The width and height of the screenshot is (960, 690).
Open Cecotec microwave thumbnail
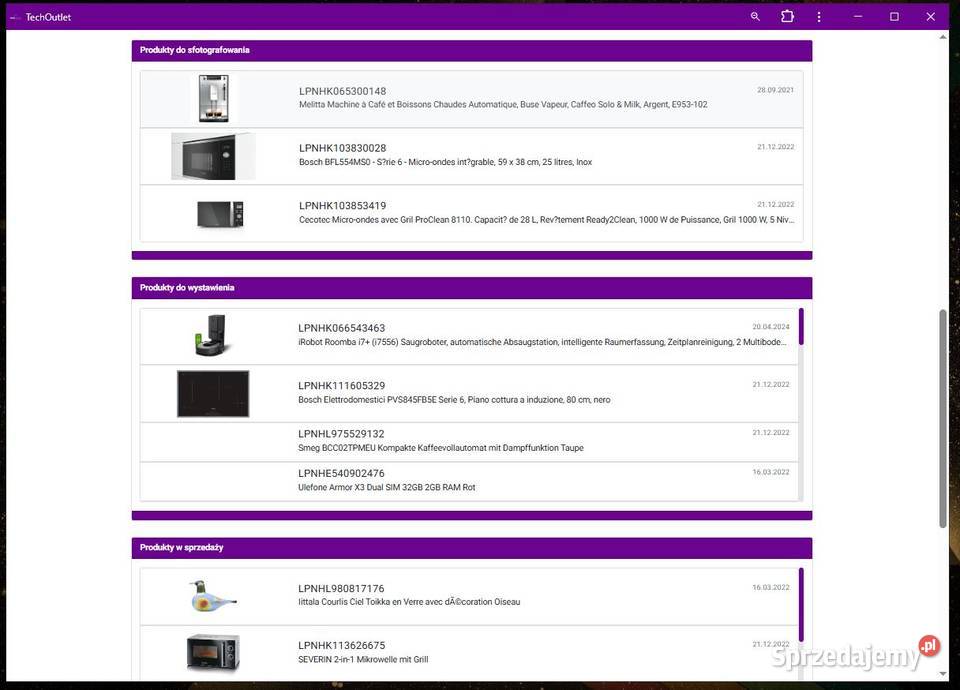220,214
